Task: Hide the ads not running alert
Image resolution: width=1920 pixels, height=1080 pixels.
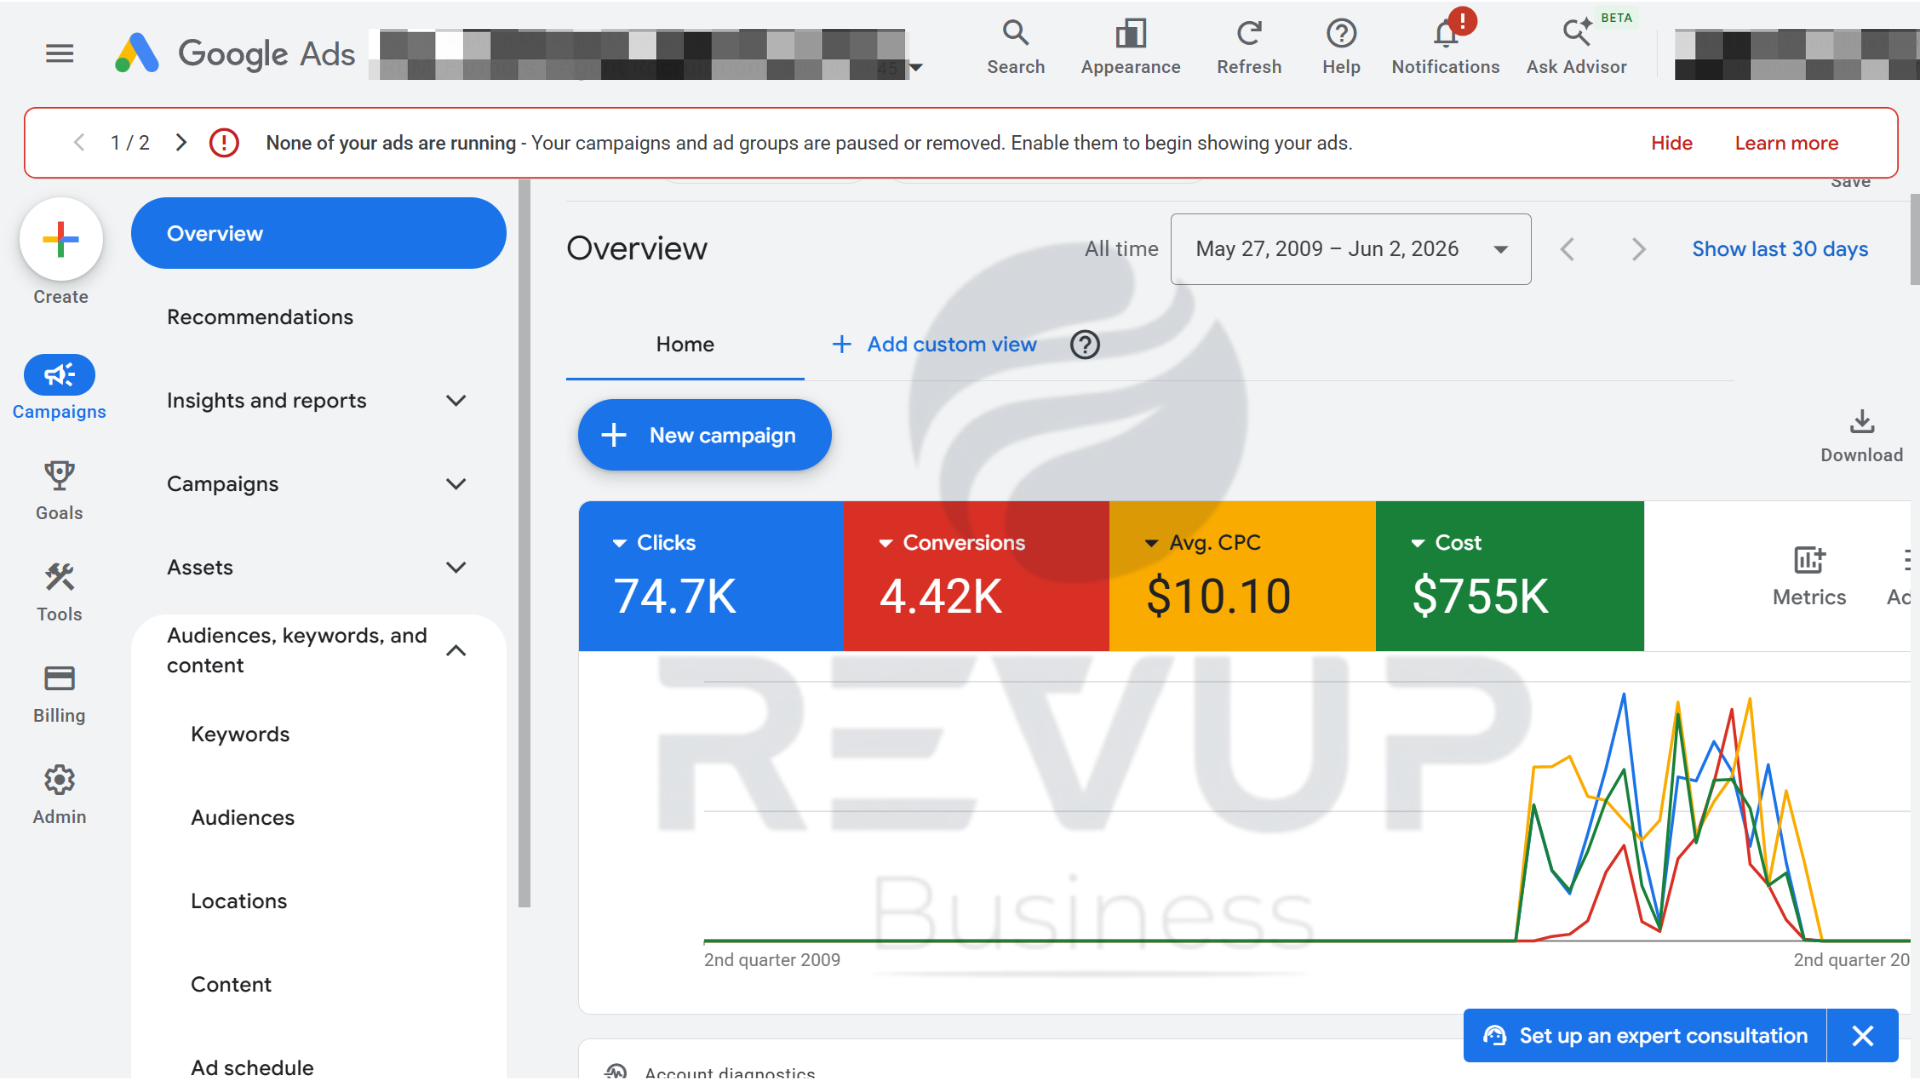Action: [x=1671, y=143]
